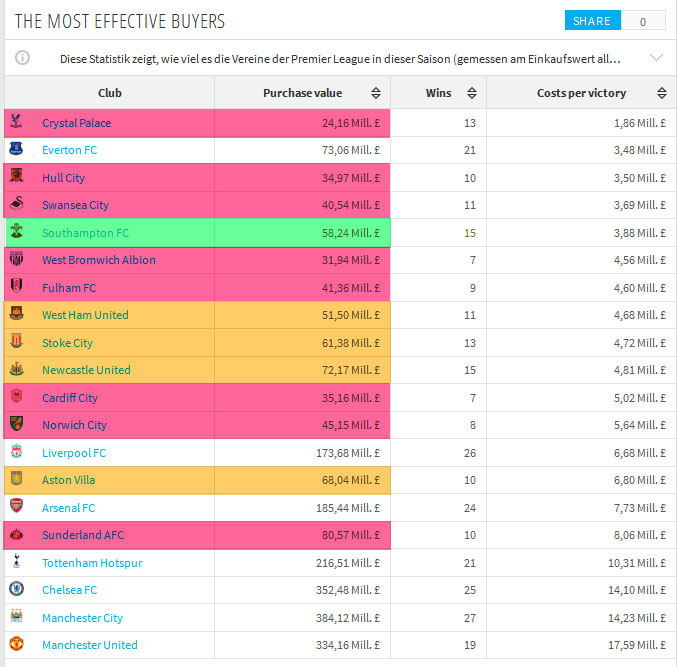Open the Arsenal FC club link
The height and width of the screenshot is (667, 677).
coord(69,508)
